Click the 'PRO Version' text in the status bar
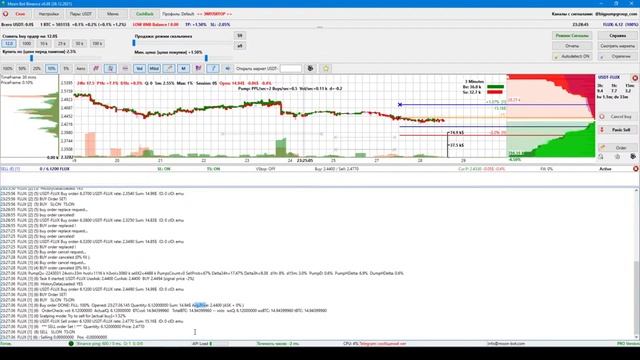The image size is (640, 360). (x=627, y=344)
